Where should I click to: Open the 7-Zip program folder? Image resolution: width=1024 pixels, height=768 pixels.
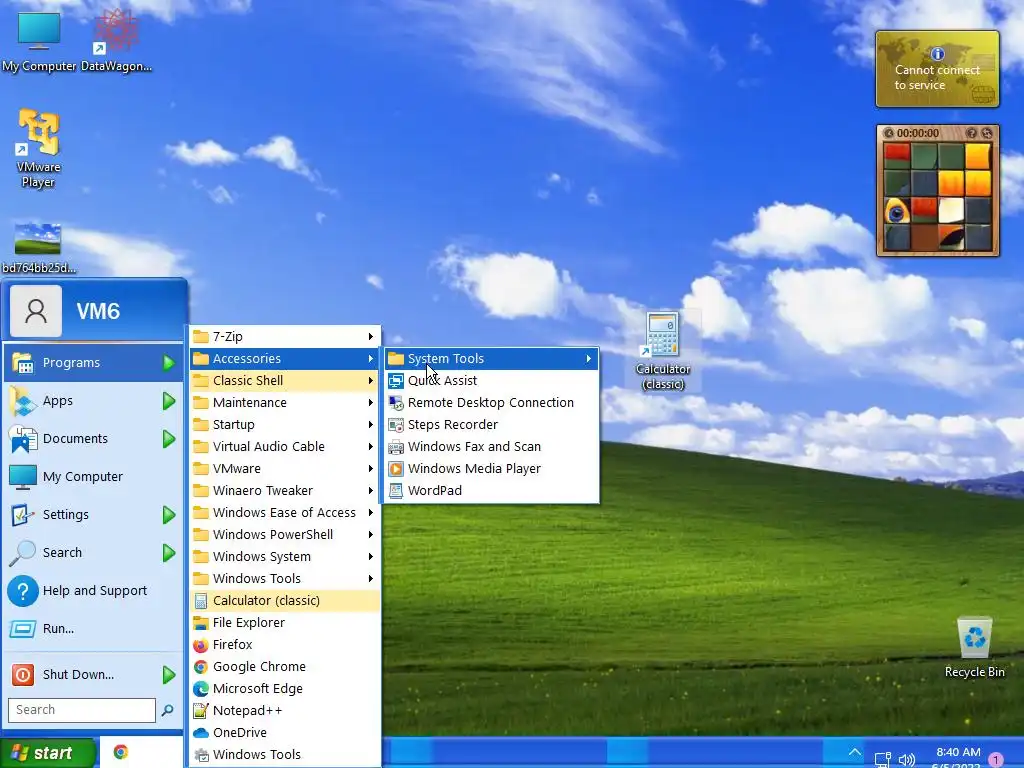(285, 336)
